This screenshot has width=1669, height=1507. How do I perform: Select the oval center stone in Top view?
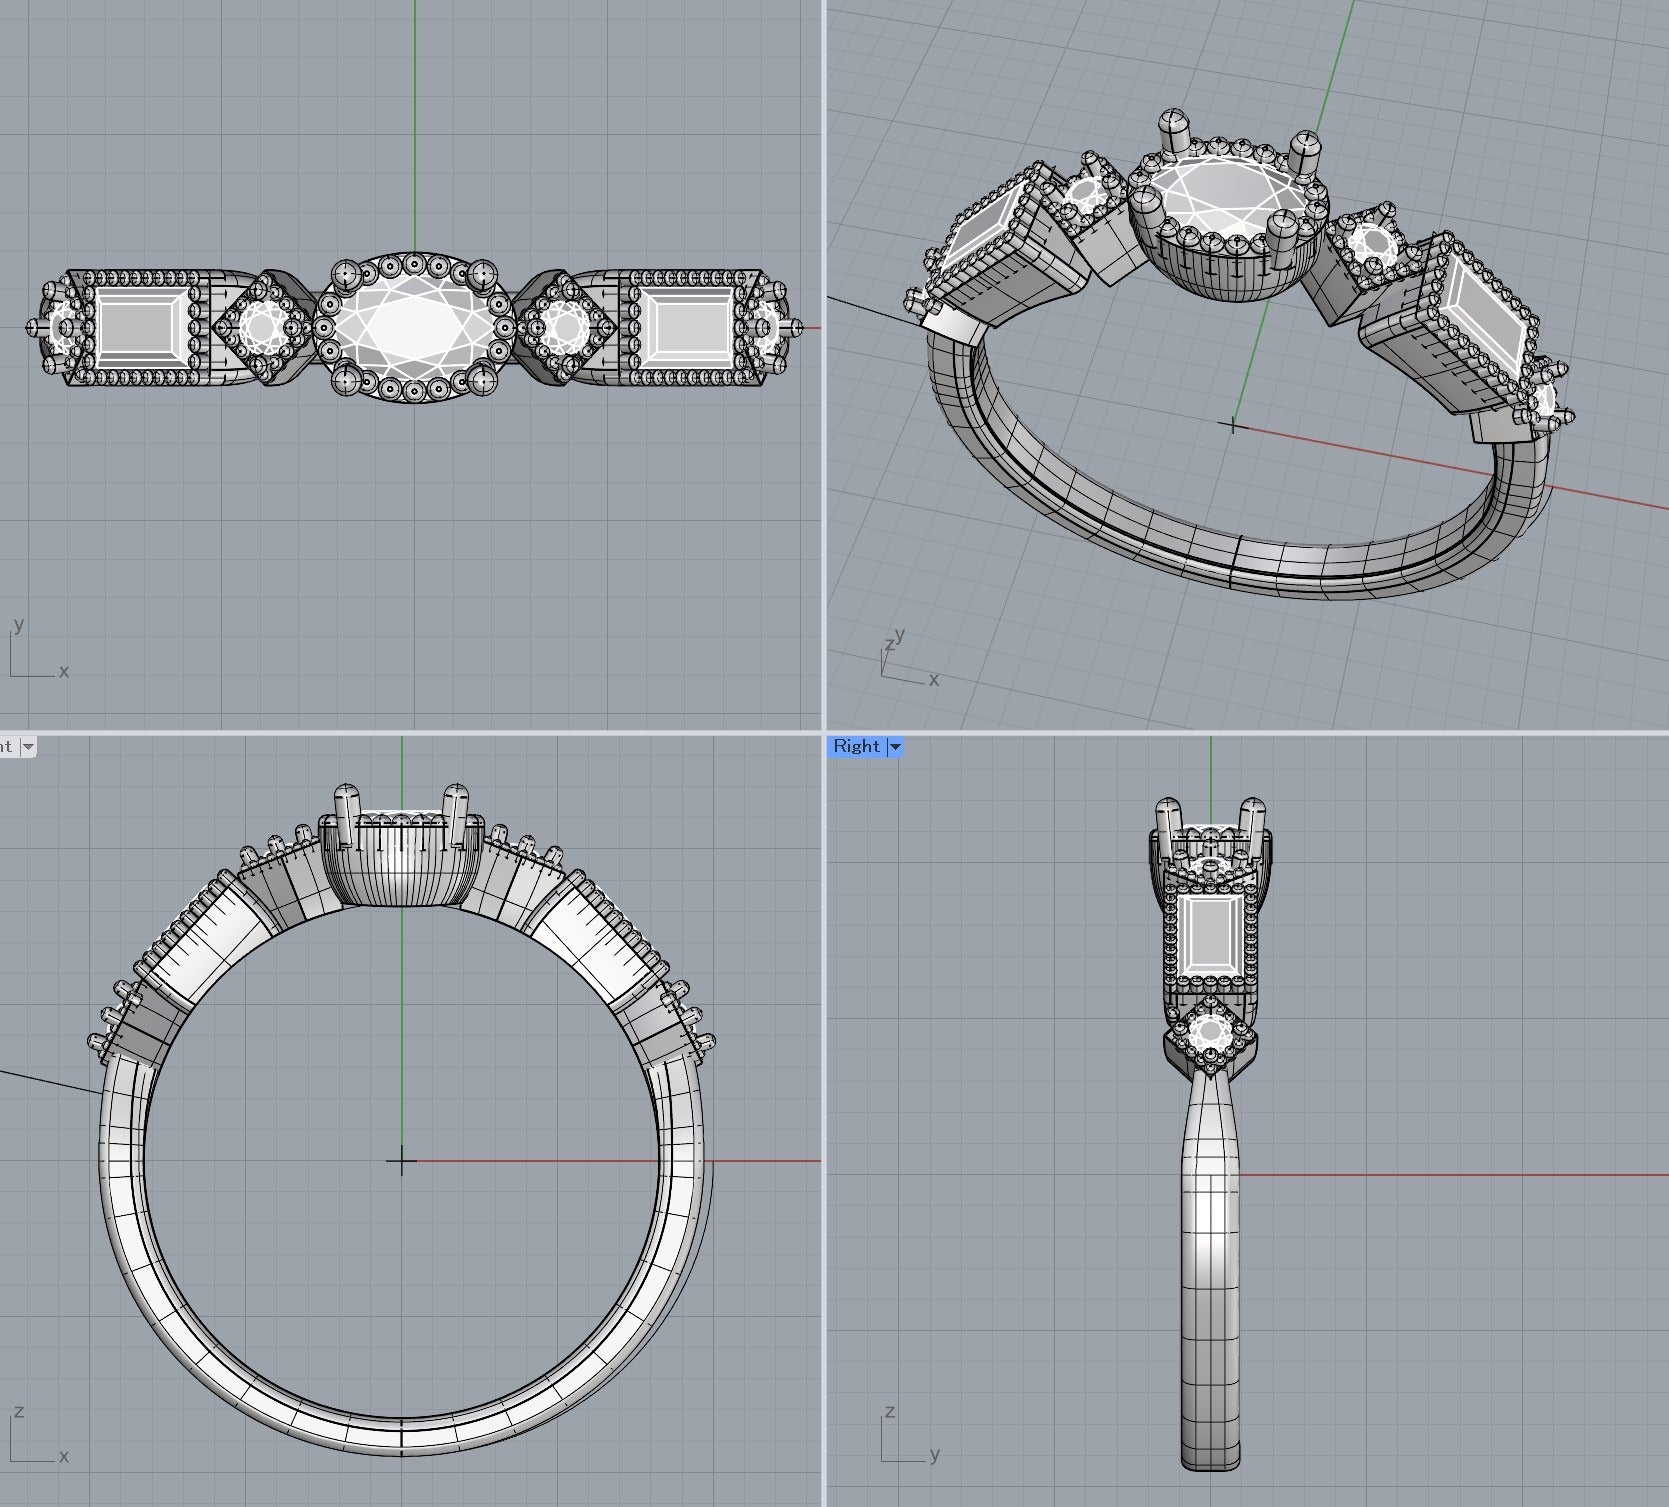415,327
